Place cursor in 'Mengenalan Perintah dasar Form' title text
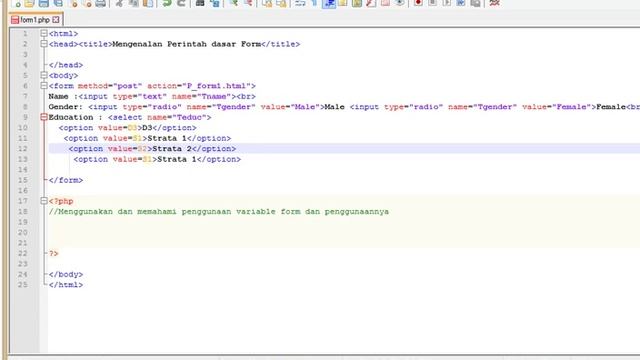Image resolution: width=640 pixels, height=360 pixels. tap(187, 44)
